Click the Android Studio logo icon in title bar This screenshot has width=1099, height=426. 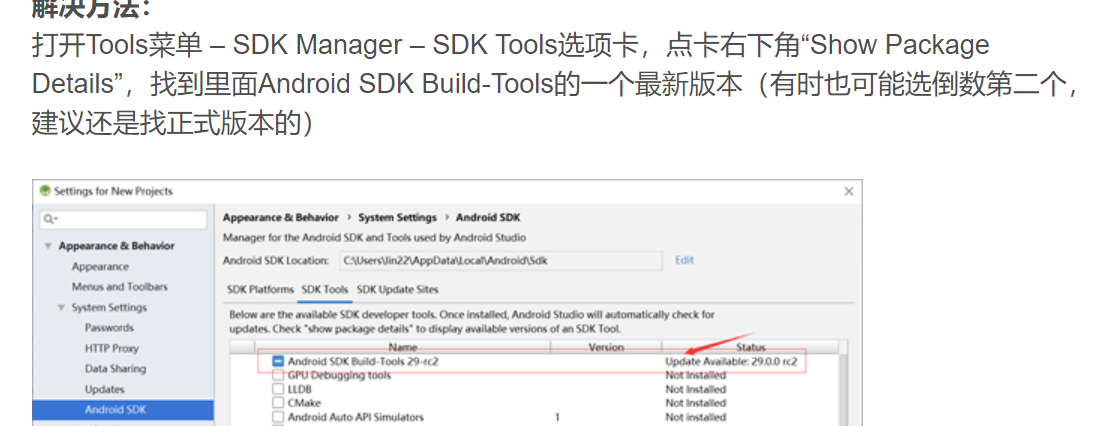[x=45, y=191]
